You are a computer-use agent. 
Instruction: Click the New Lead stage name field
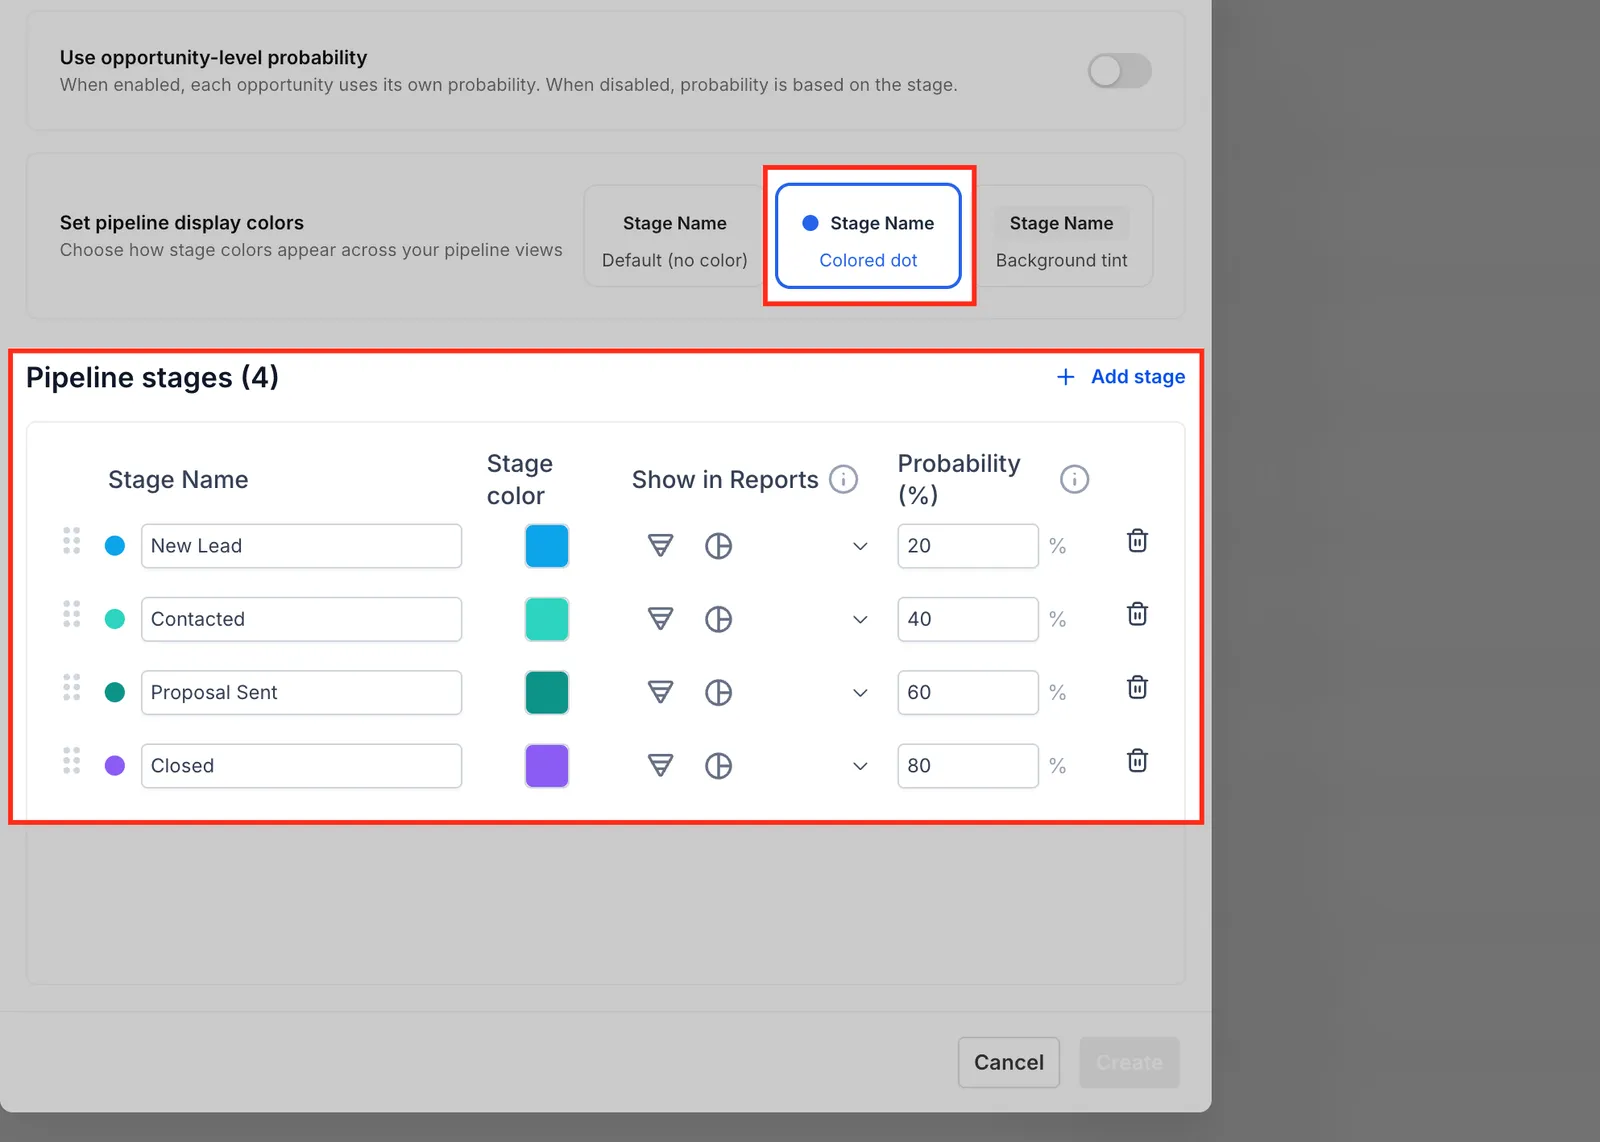click(301, 546)
